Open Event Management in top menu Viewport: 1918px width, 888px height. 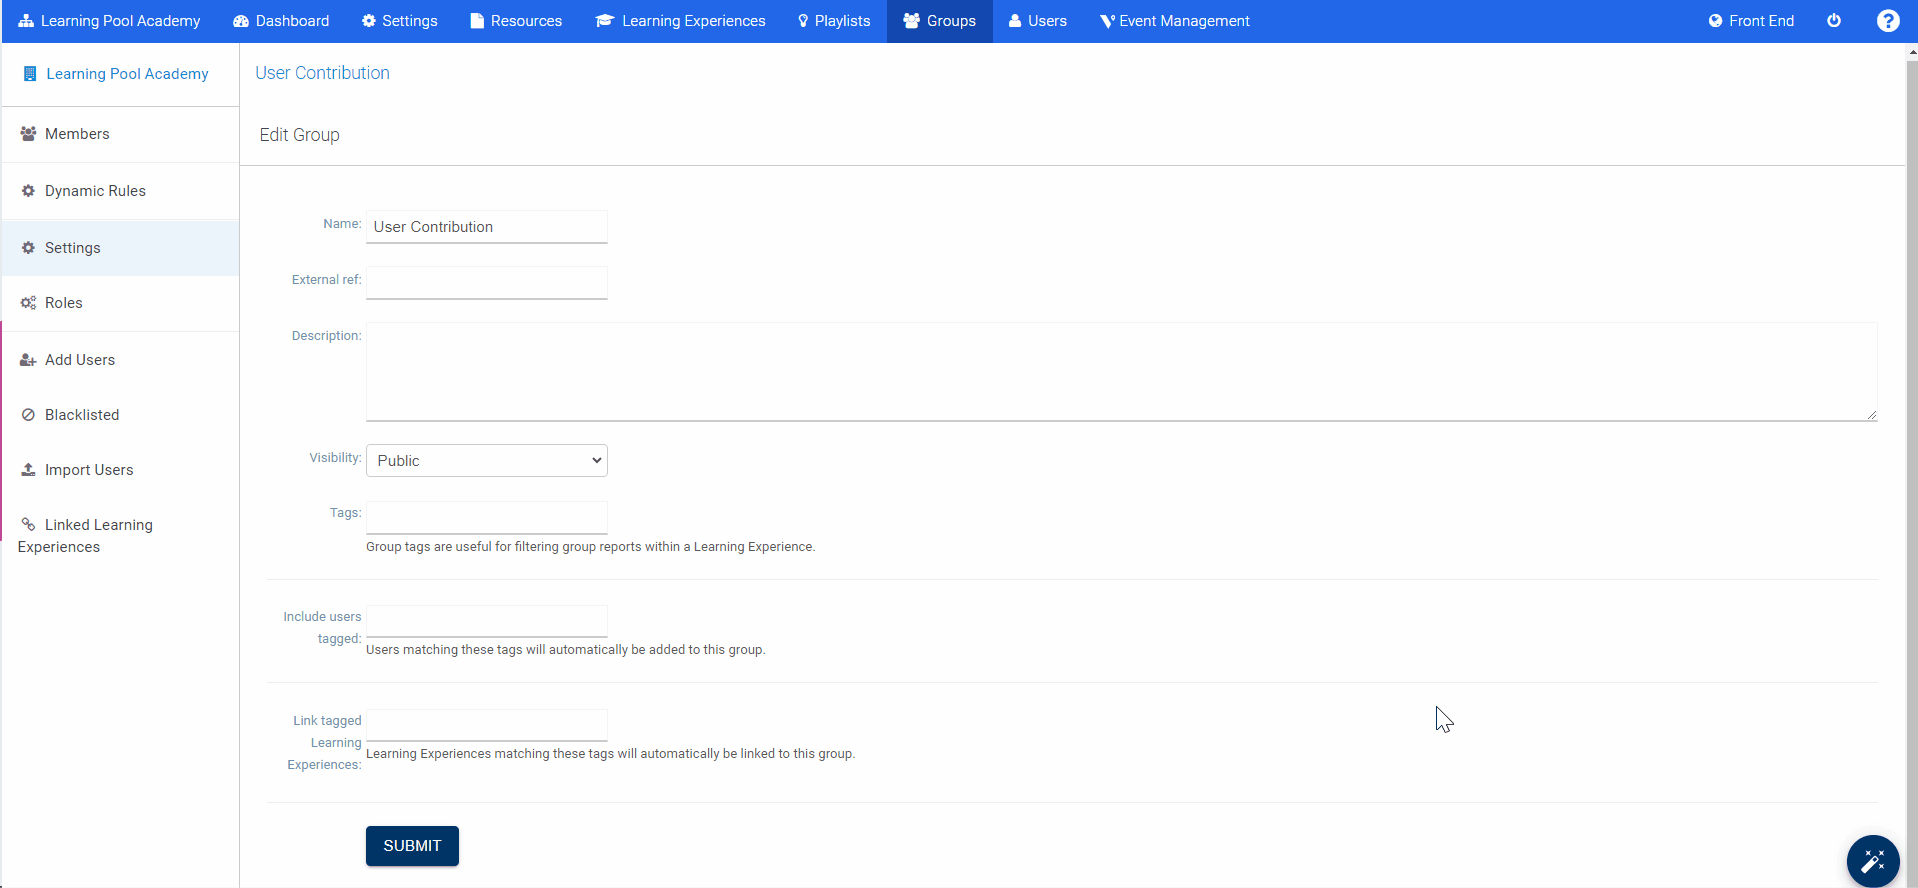point(1174,21)
